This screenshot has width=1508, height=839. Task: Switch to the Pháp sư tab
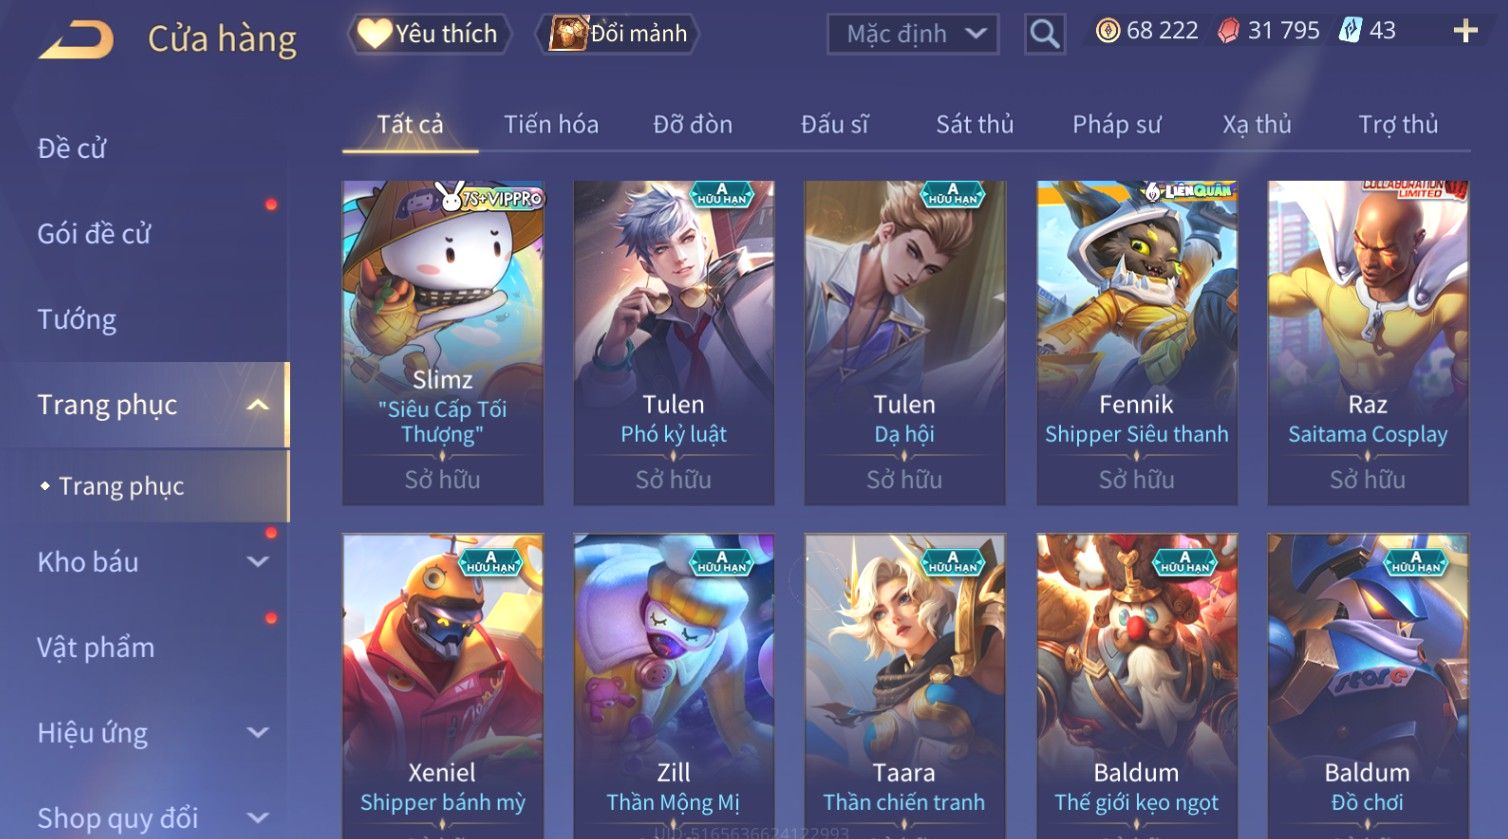click(1117, 124)
